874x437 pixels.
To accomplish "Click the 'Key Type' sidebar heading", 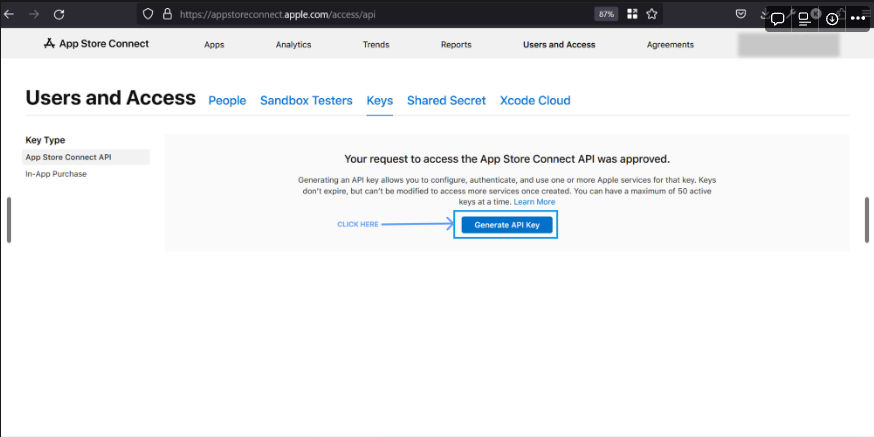I will pyautogui.click(x=45, y=140).
